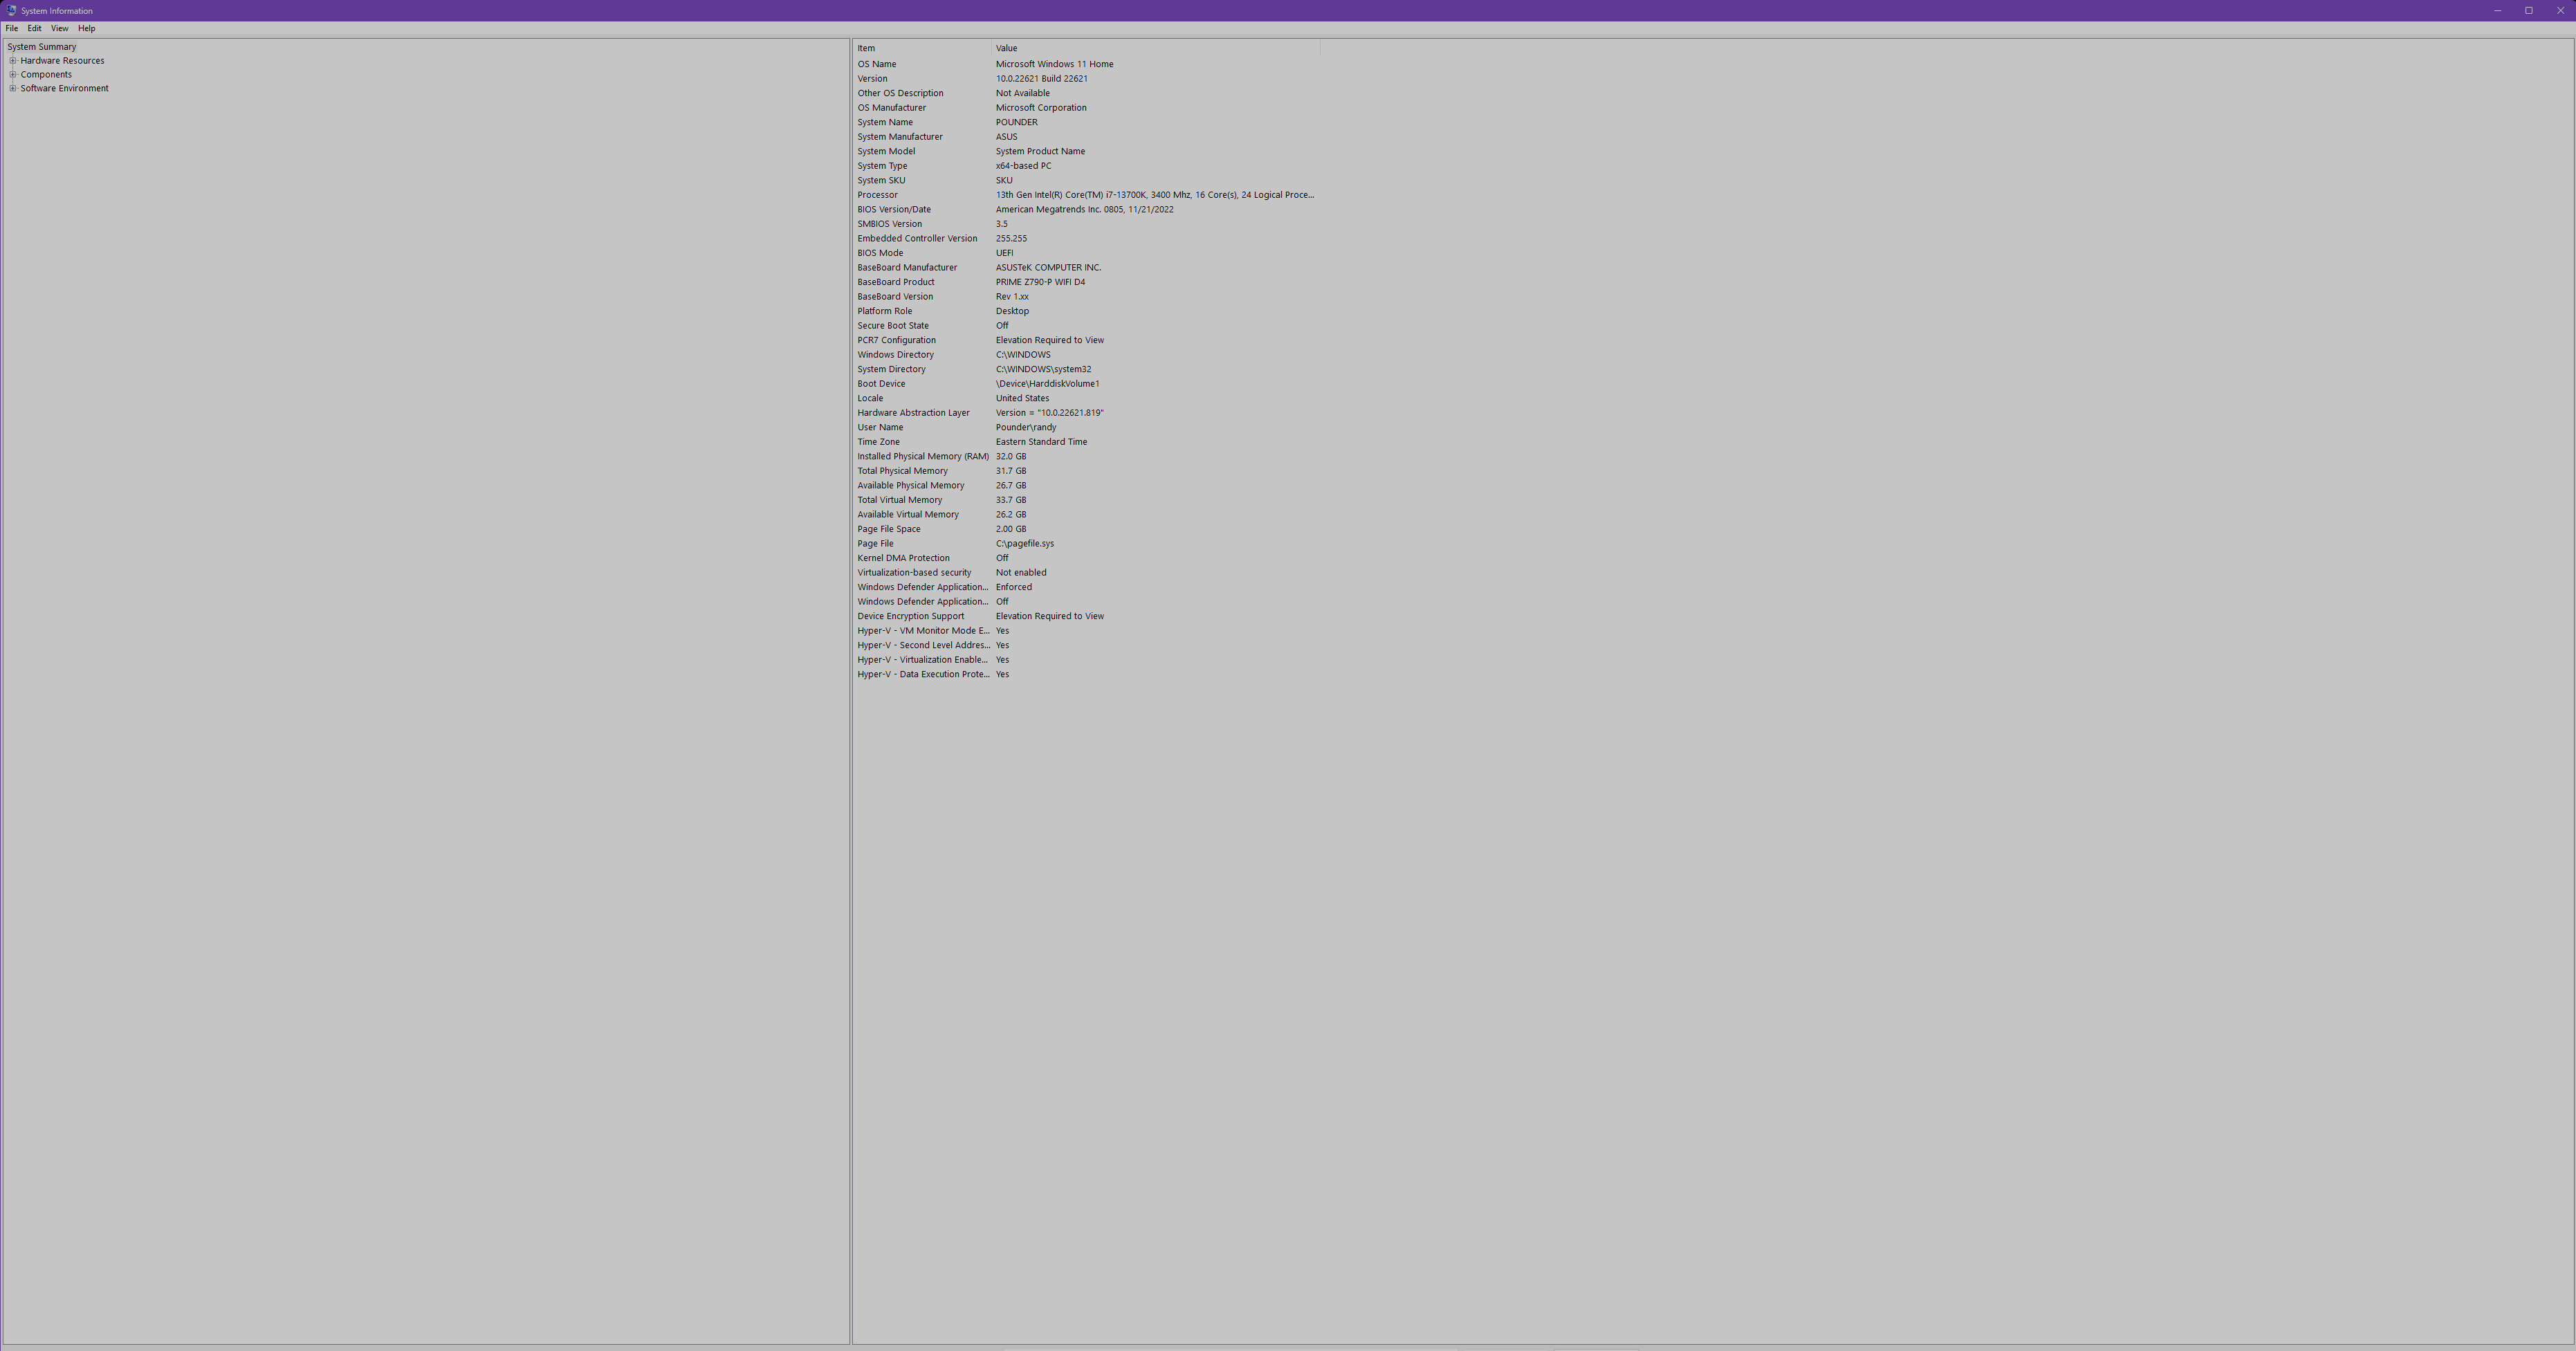The height and width of the screenshot is (1351, 2576).
Task: Open the Help menu
Action: [x=87, y=29]
